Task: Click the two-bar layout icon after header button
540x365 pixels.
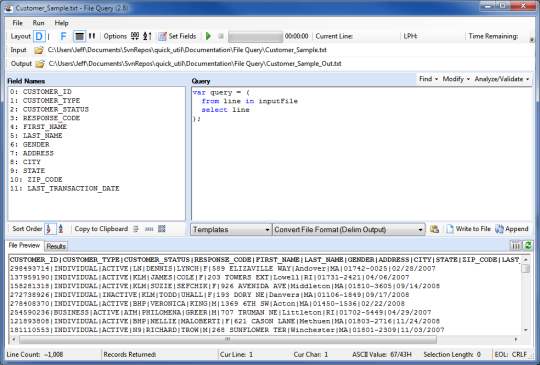Action: pos(92,36)
